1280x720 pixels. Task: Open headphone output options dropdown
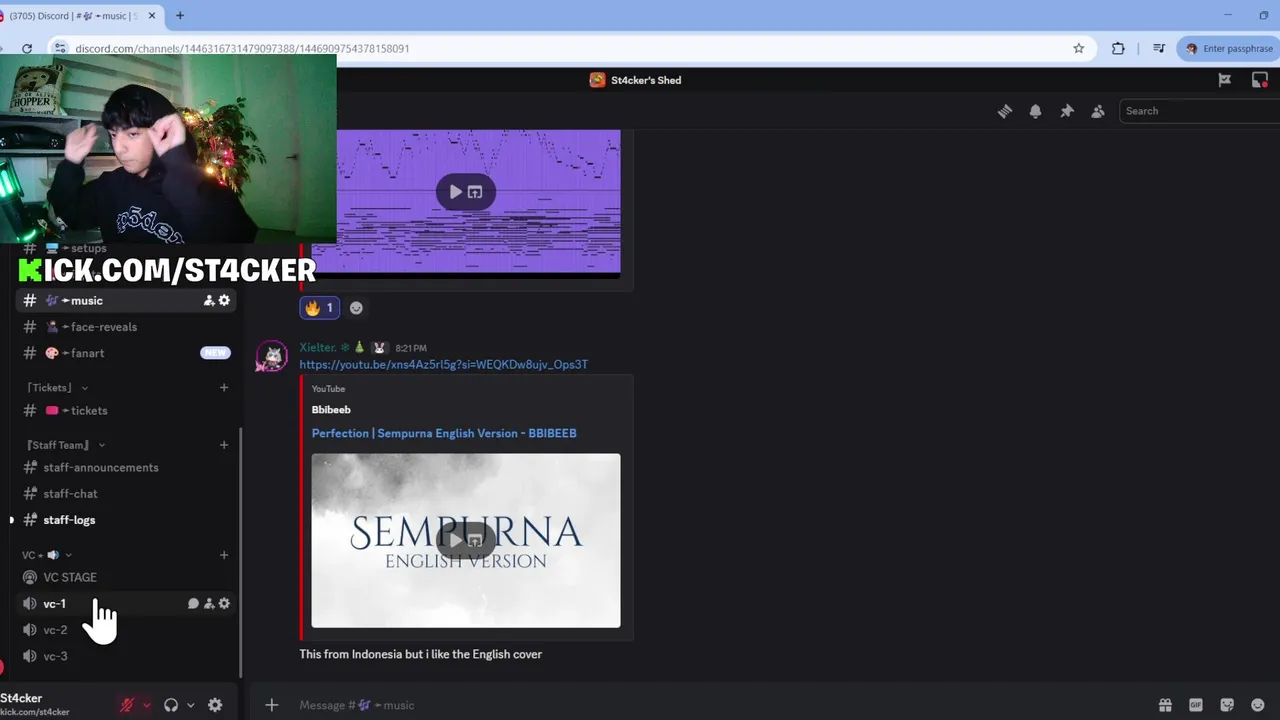pos(190,705)
